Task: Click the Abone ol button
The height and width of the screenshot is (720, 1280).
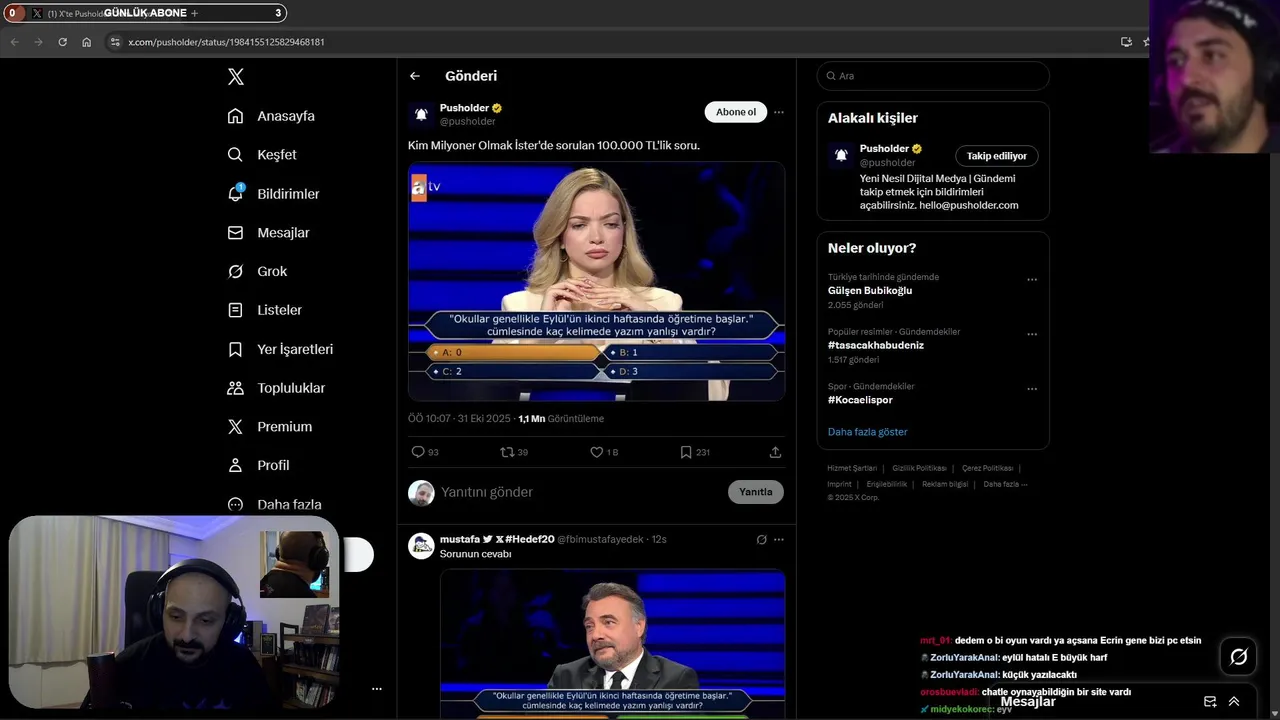Action: click(x=736, y=112)
